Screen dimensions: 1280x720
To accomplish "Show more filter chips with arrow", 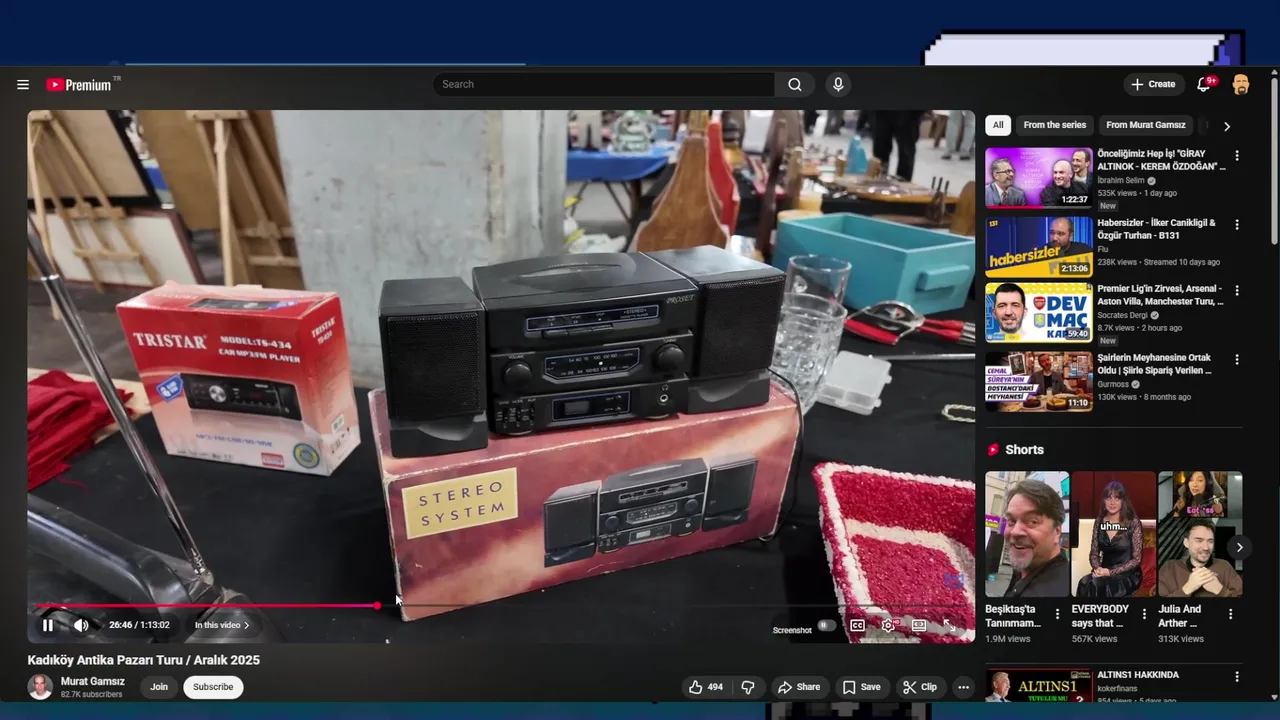I will pos(1227,126).
